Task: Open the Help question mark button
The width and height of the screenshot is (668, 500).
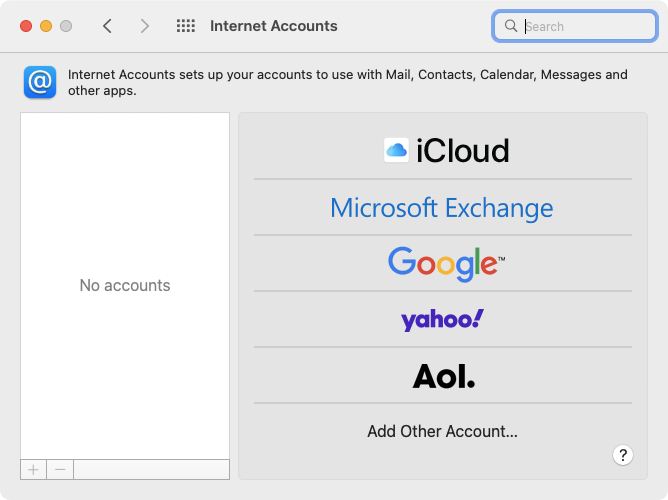Action: point(623,455)
